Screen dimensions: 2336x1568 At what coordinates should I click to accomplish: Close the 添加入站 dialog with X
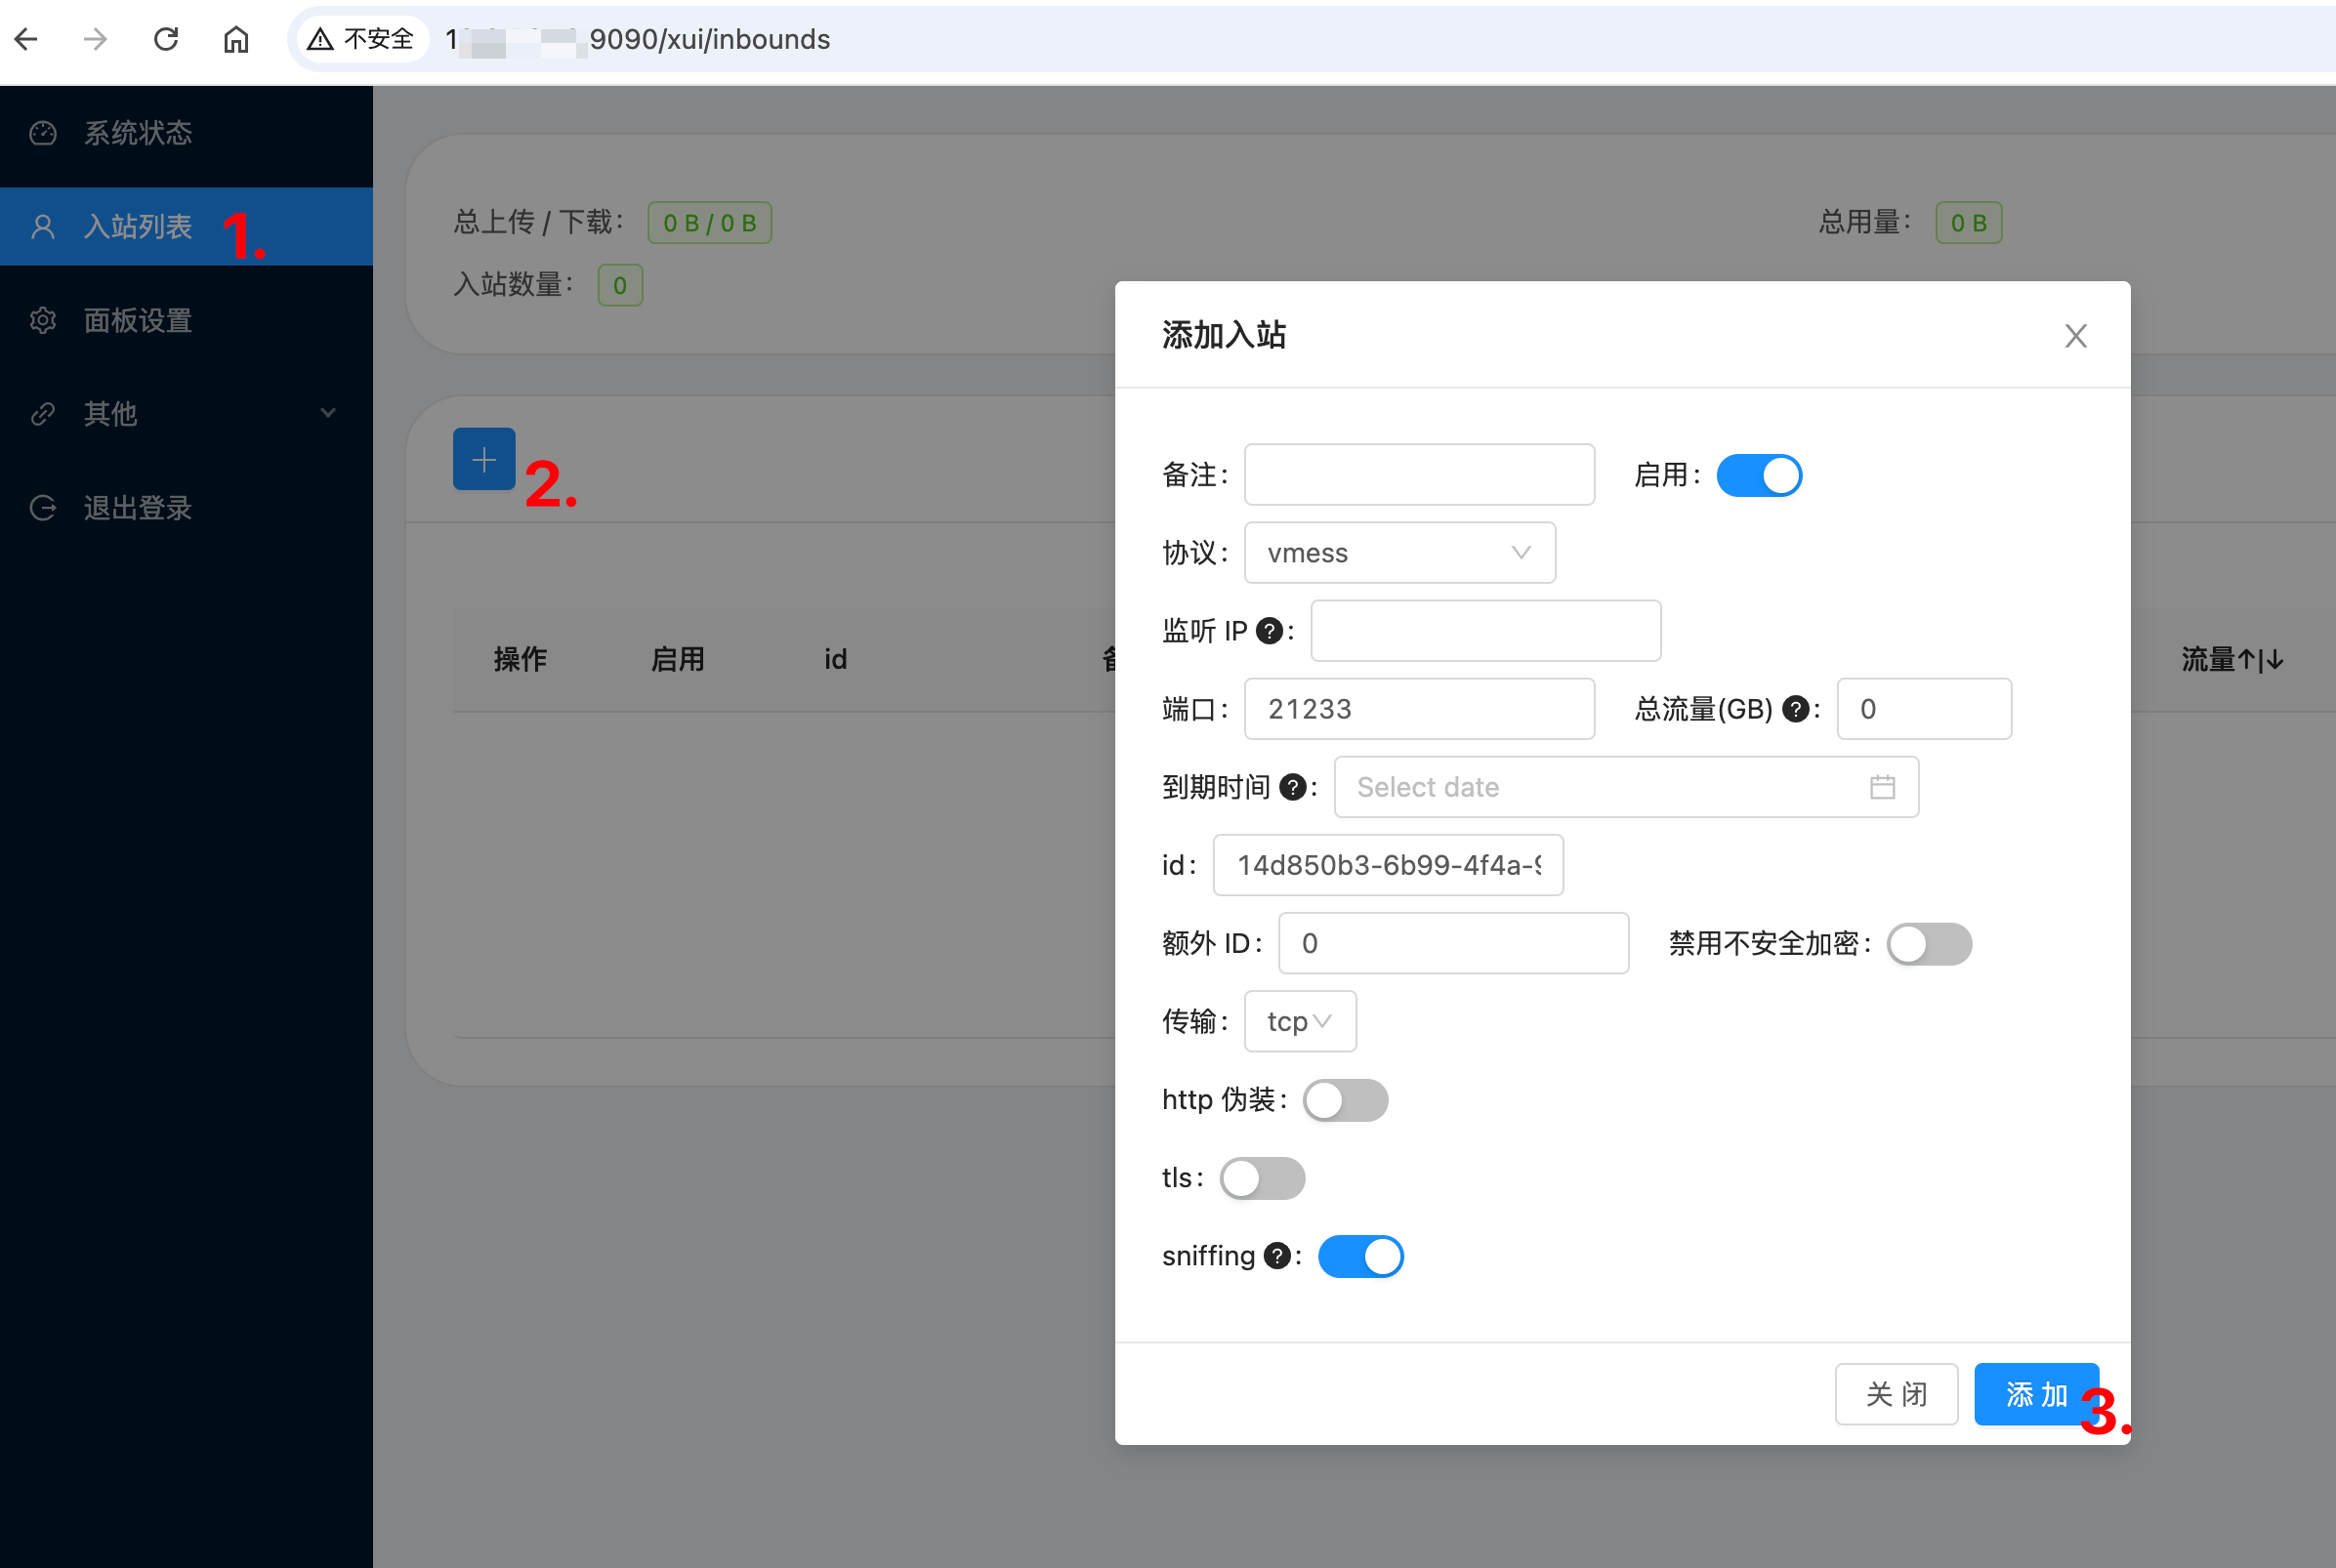click(x=2075, y=336)
